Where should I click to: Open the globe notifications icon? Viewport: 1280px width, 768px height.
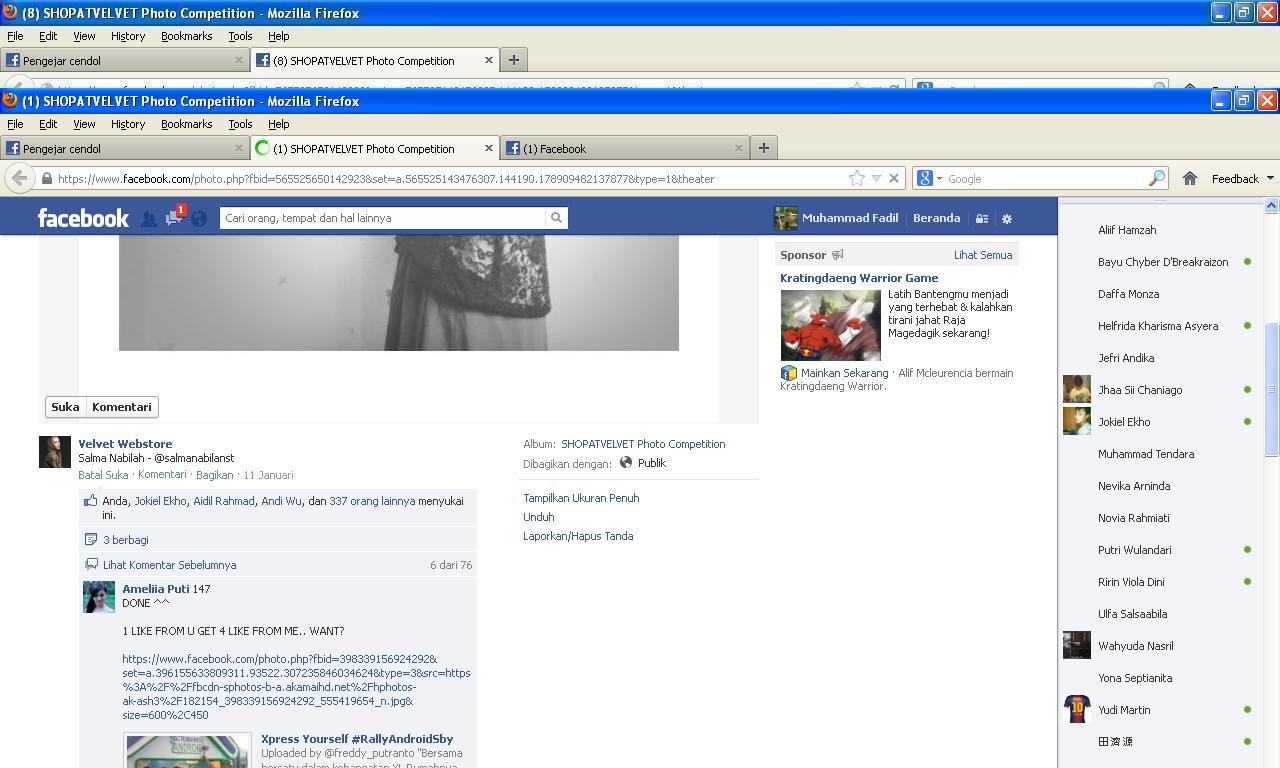pyautogui.click(x=199, y=219)
